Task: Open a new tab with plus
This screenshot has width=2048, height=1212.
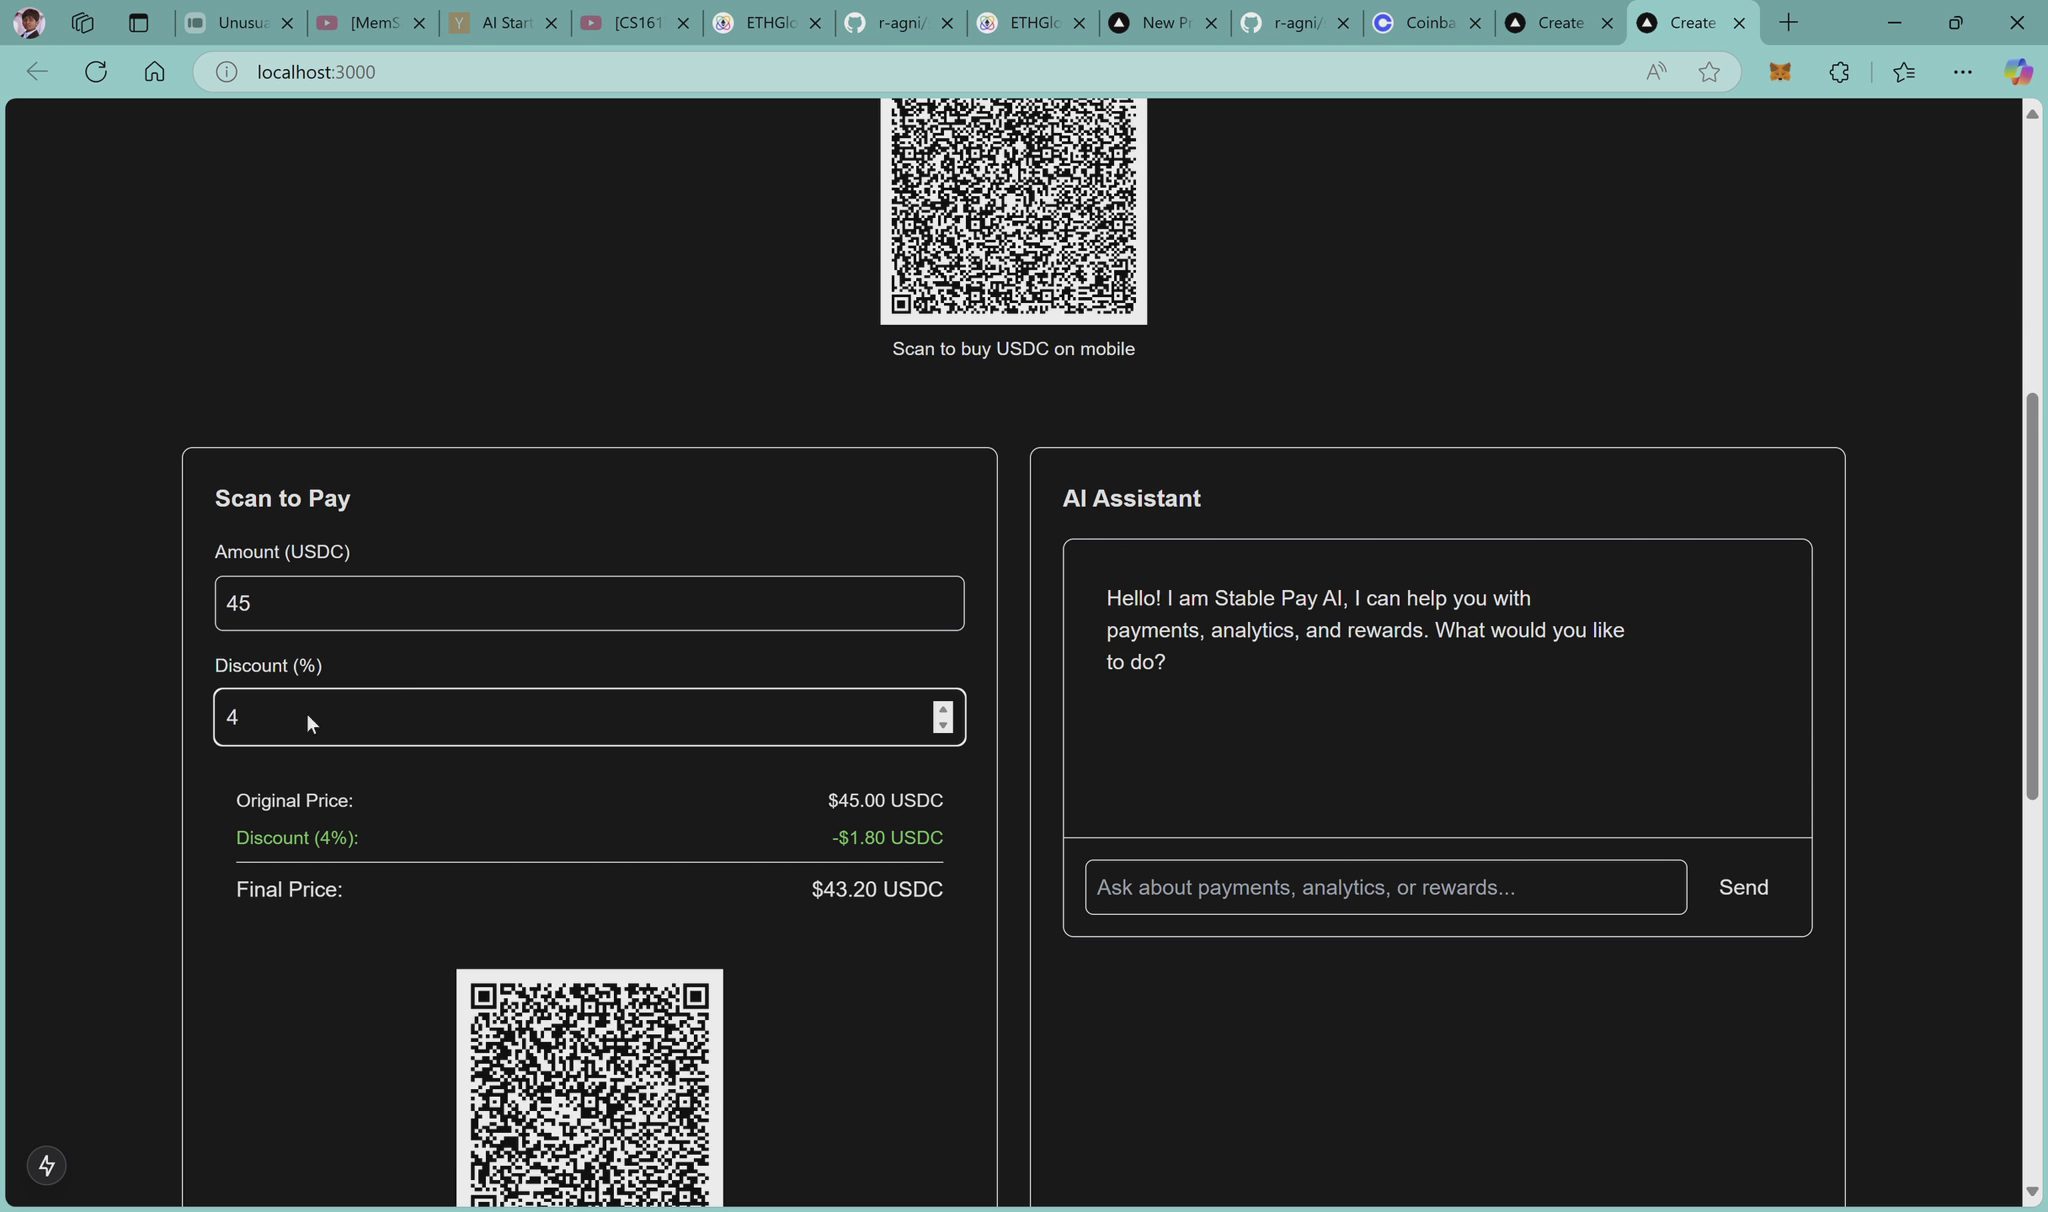Action: tap(1788, 22)
